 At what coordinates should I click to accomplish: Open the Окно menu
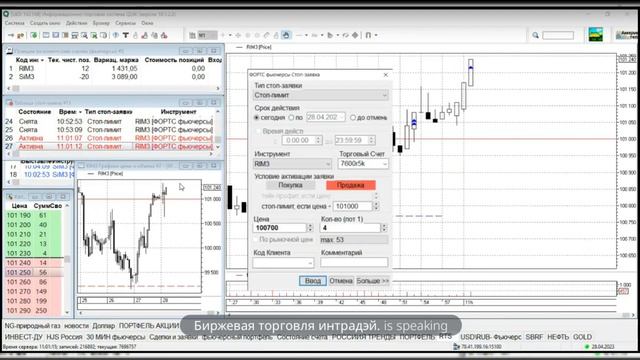coord(147,23)
